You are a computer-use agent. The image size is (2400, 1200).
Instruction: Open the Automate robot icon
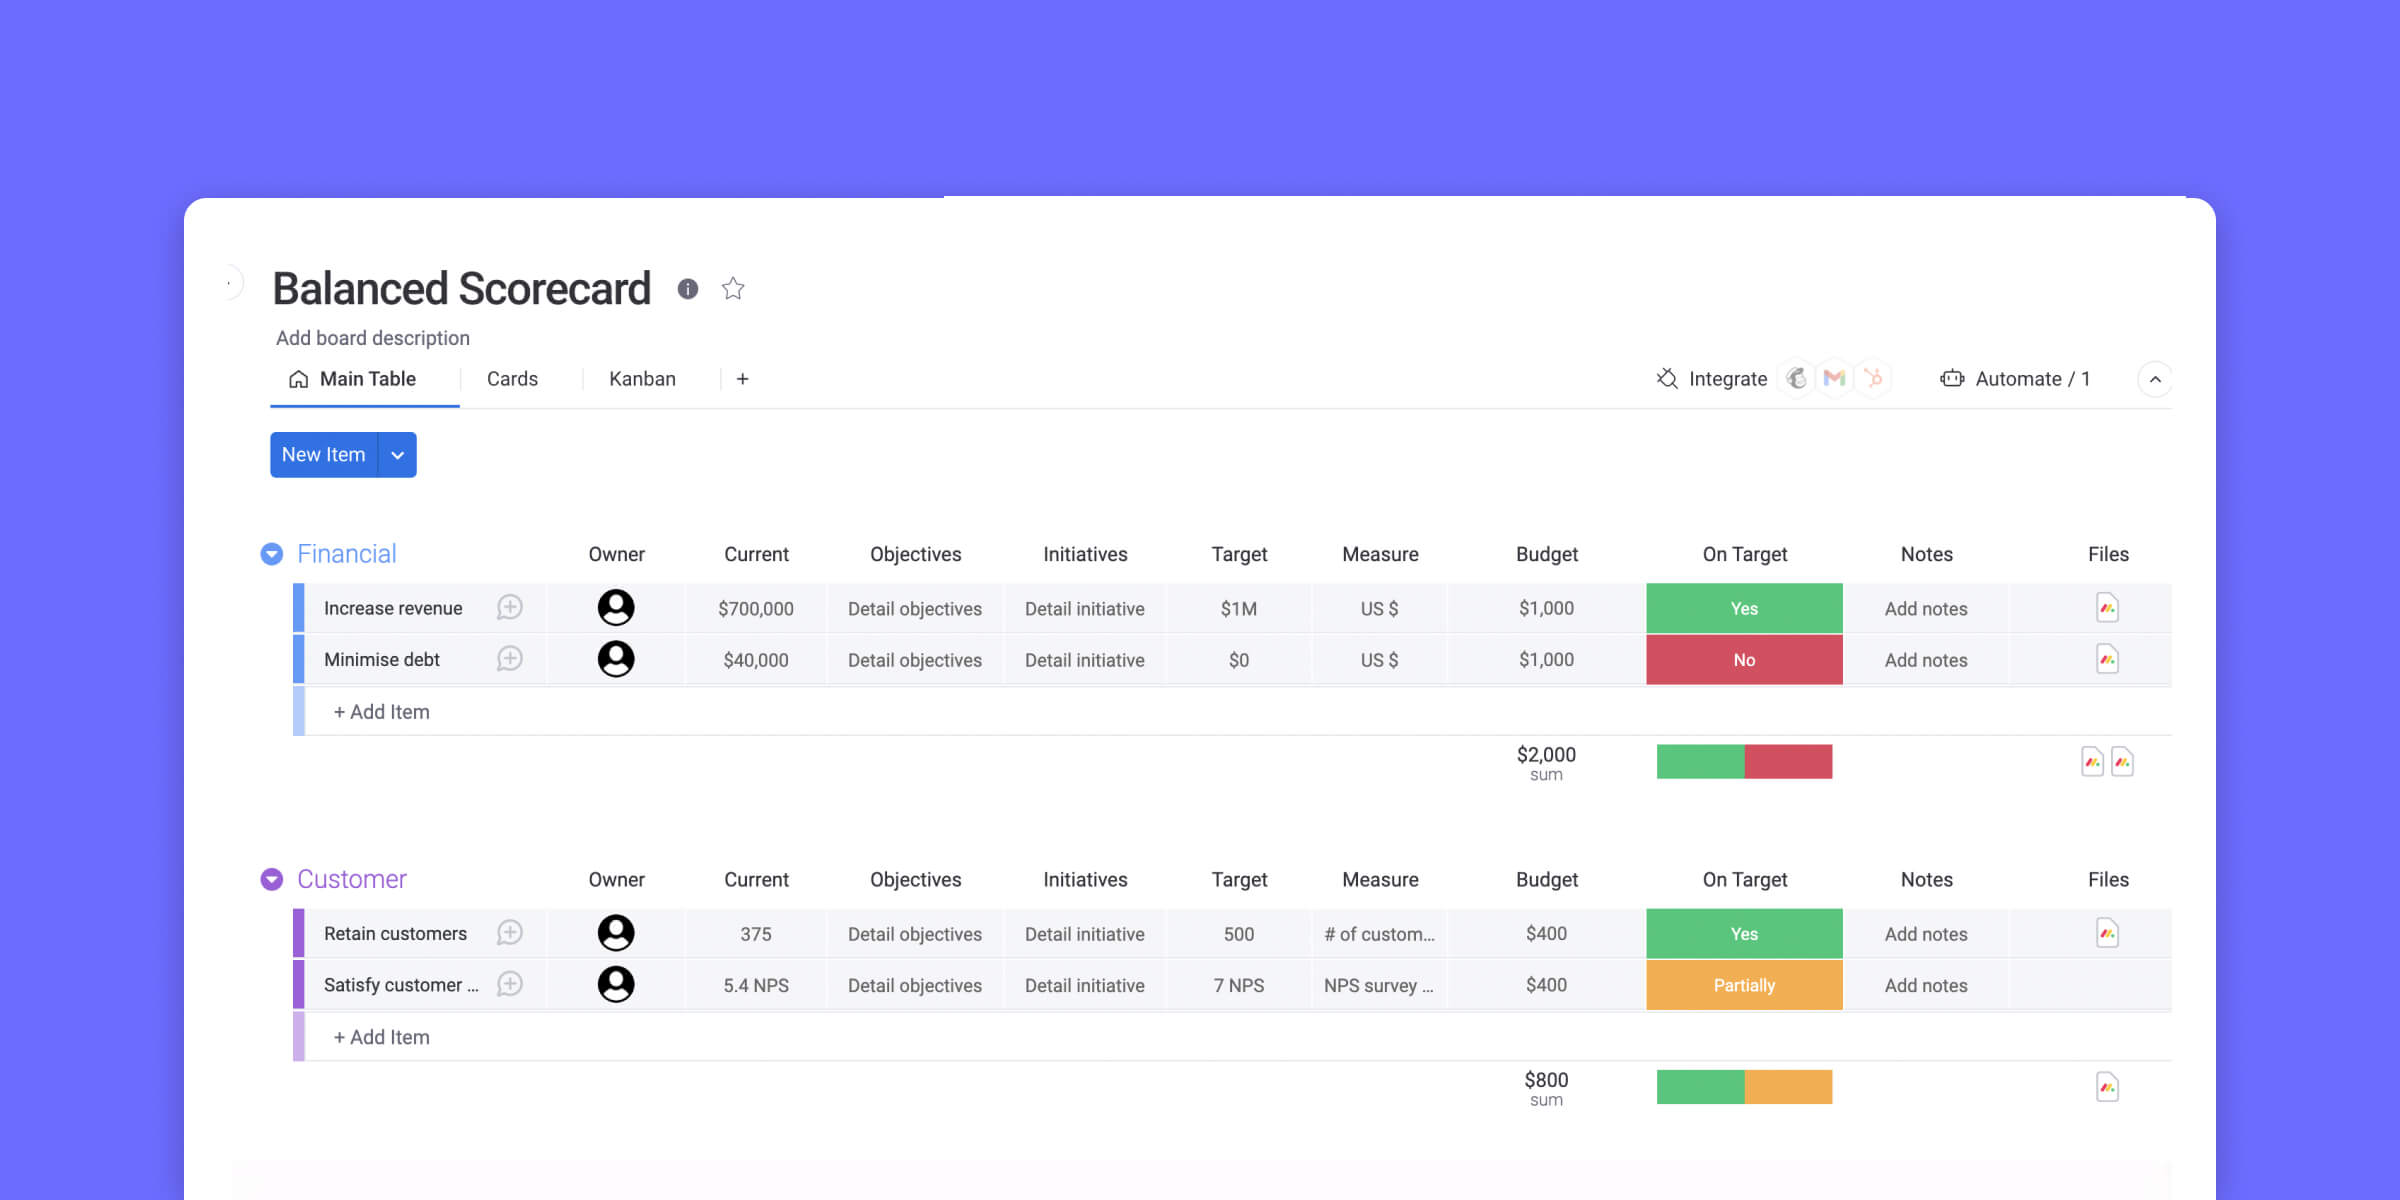pyautogui.click(x=1951, y=378)
